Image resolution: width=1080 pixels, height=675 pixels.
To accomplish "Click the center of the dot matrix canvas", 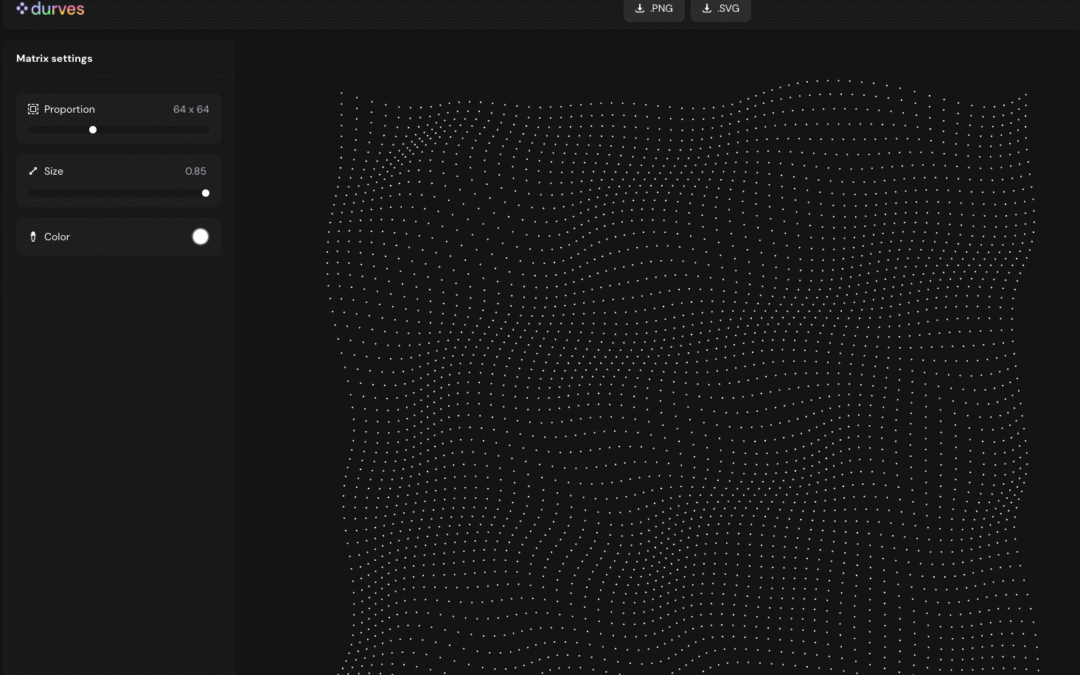I will click(682, 378).
